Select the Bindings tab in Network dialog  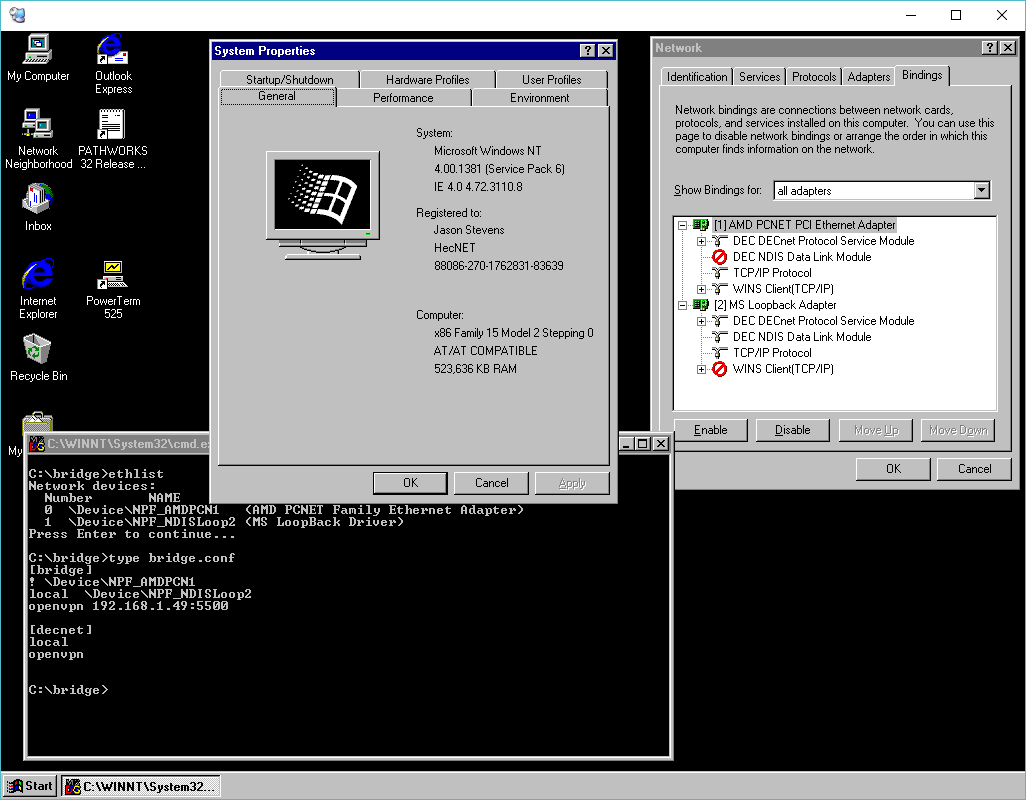click(921, 75)
